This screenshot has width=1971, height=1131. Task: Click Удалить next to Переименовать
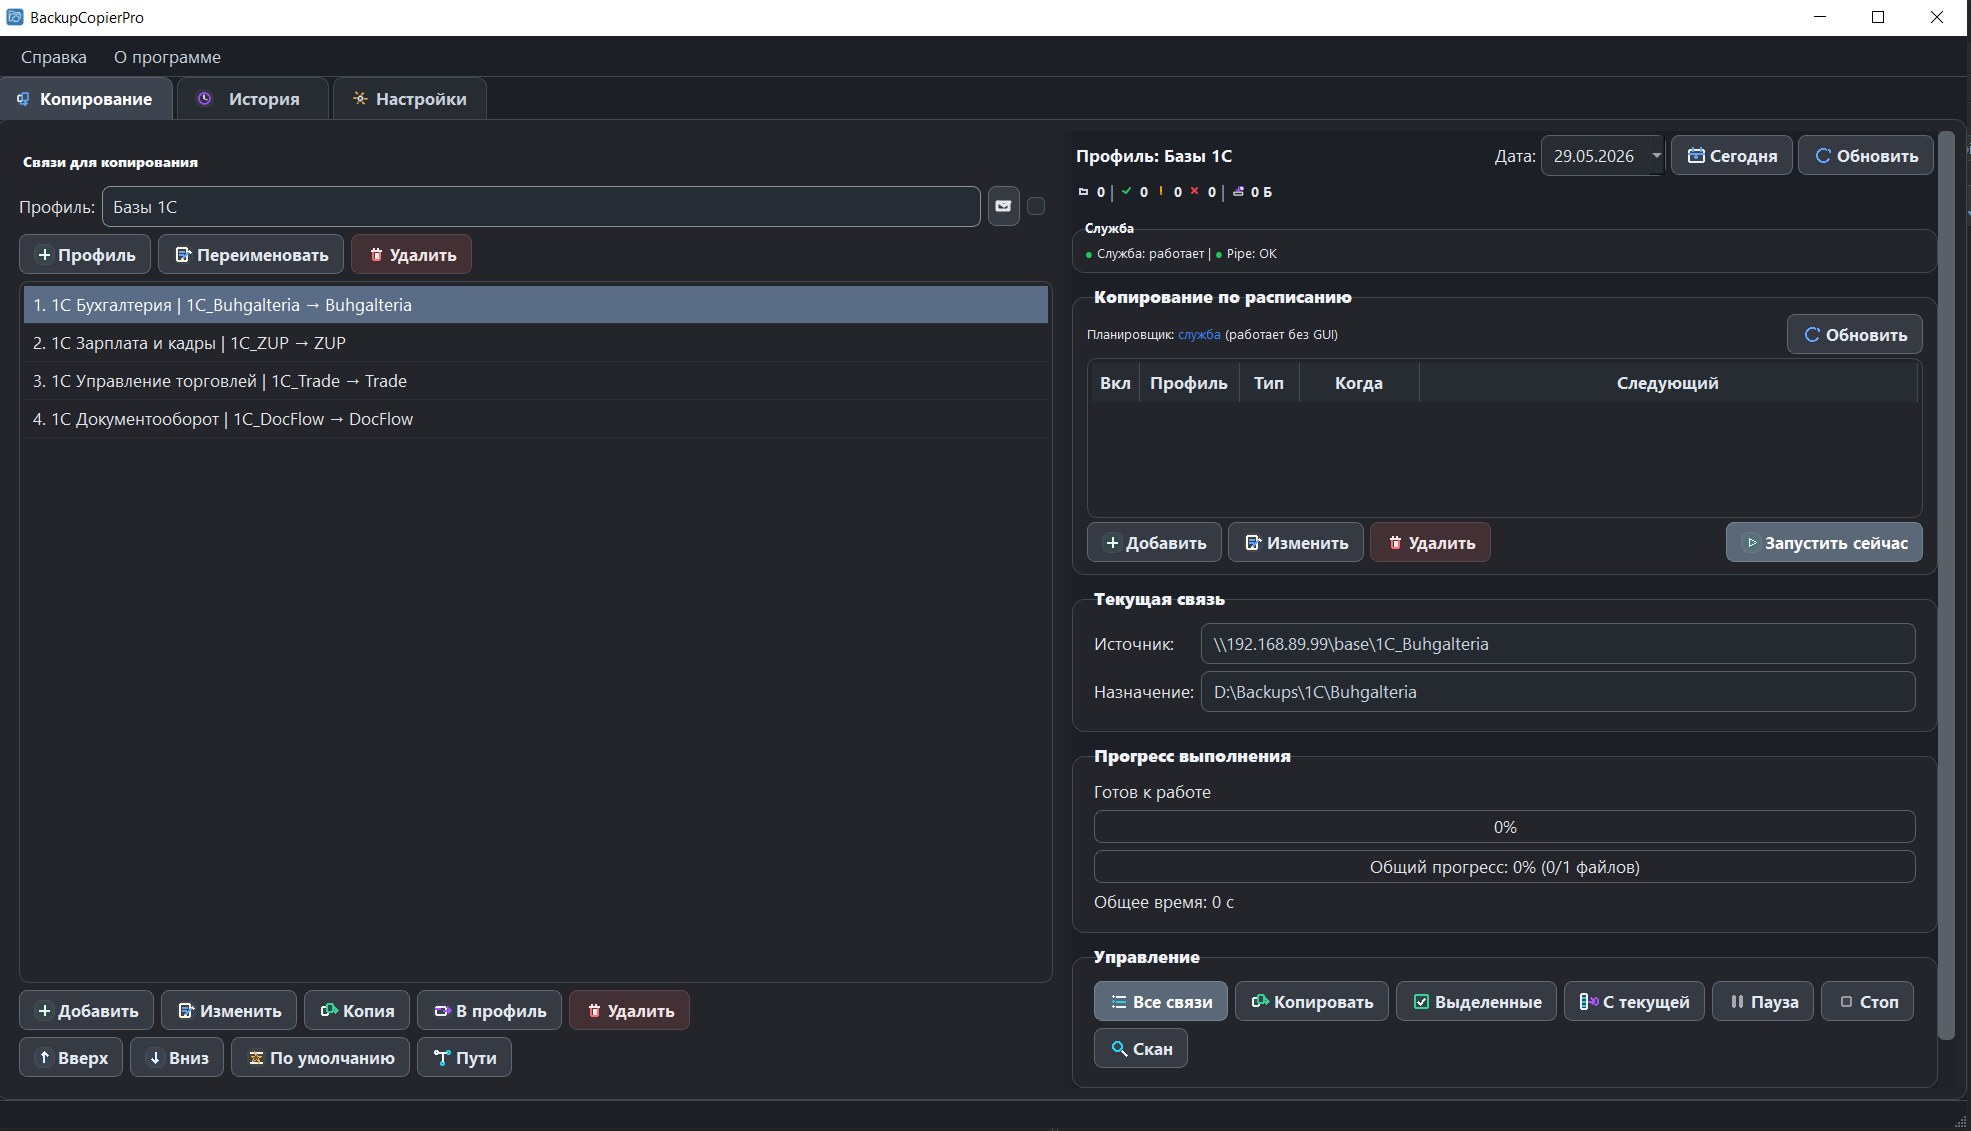(411, 255)
